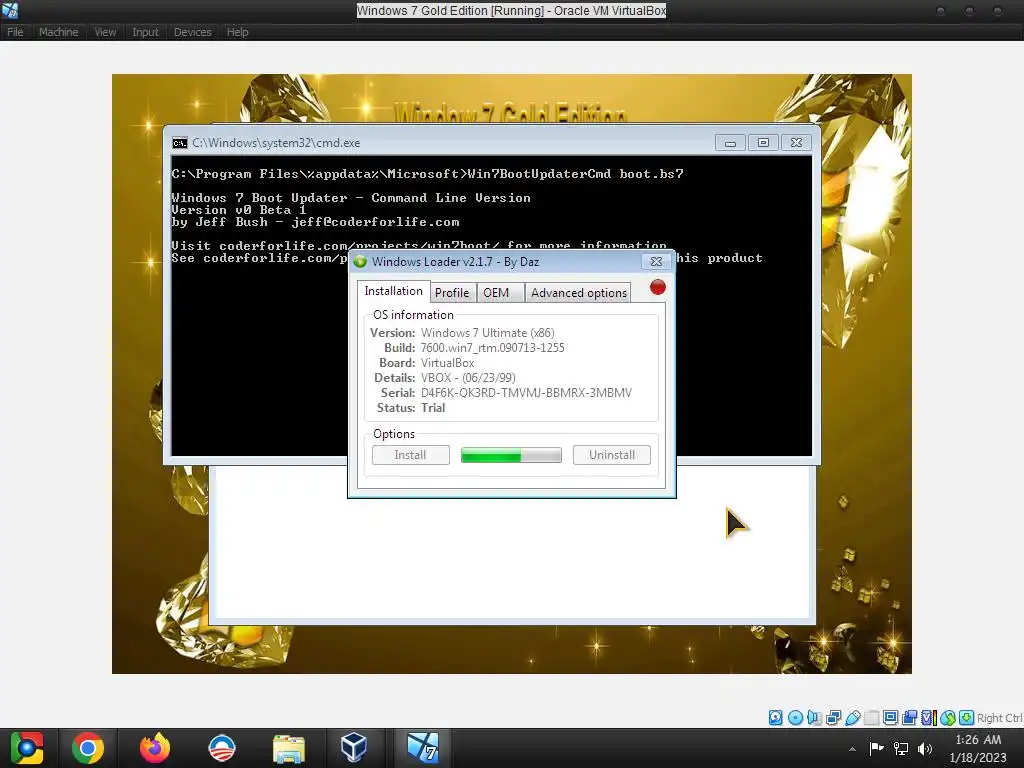Click the audio status icon in VirtualBox bar
Screen dimensions: 1024x768
(x=814, y=718)
